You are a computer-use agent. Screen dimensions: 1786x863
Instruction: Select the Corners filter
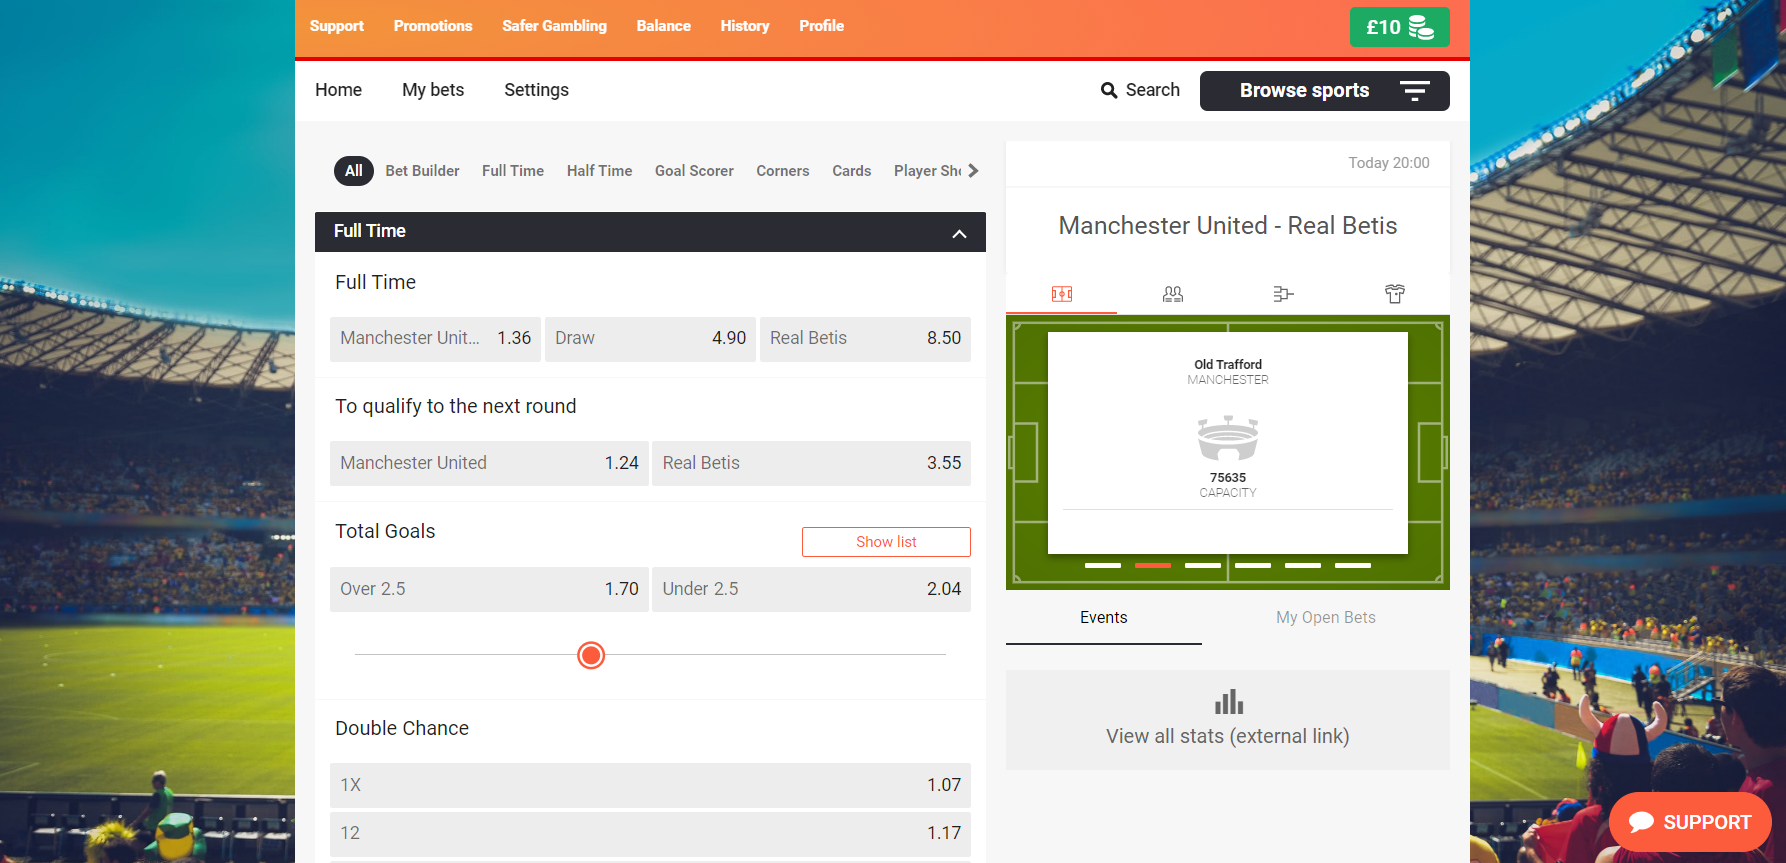pos(783,171)
